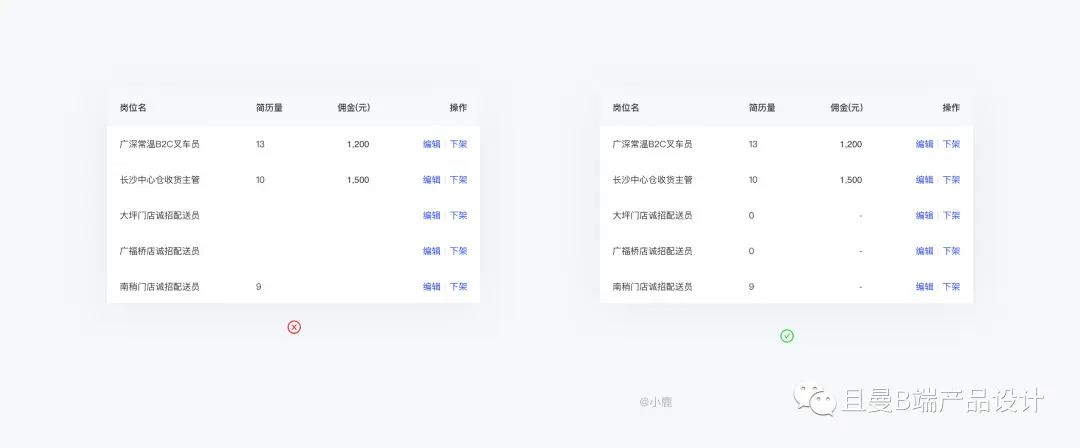Viewport: 1080px width, 448px height.
Task: Click 南稍门店诚招配送员 name in right table
Action: point(652,287)
